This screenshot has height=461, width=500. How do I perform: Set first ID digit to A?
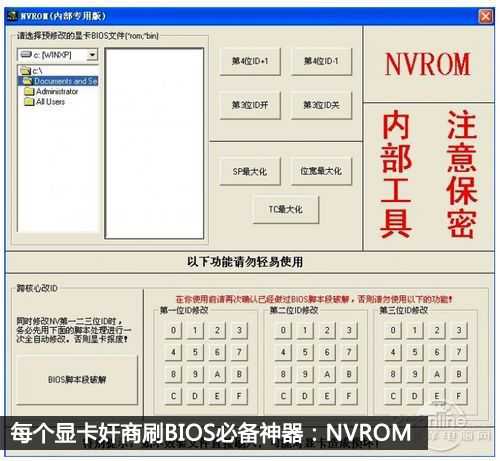point(217,374)
